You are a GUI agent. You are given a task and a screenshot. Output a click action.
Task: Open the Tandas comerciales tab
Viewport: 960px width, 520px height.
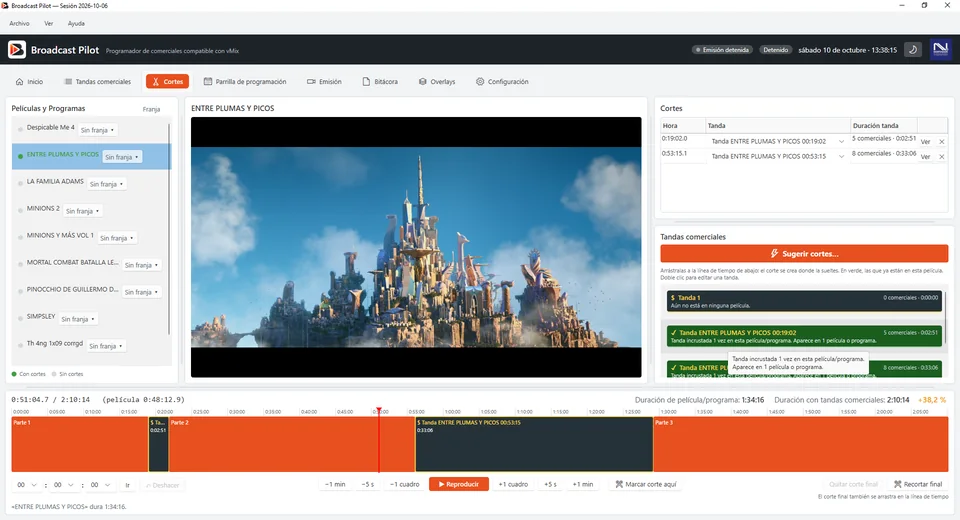click(98, 81)
